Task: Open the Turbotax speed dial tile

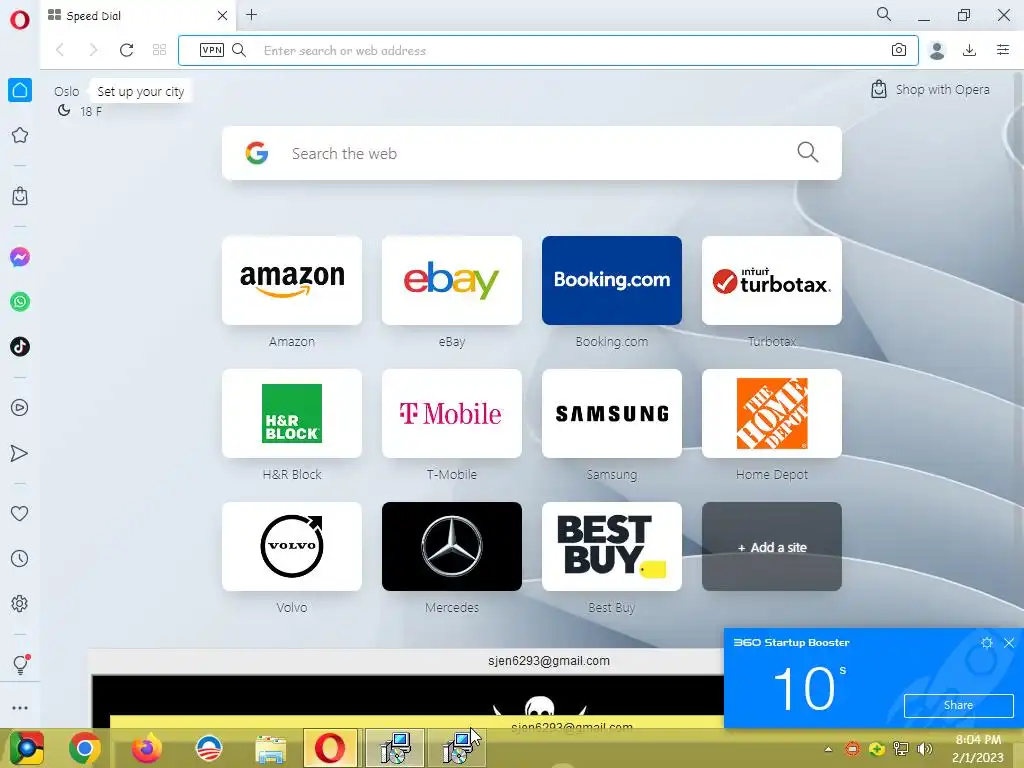Action: click(772, 280)
